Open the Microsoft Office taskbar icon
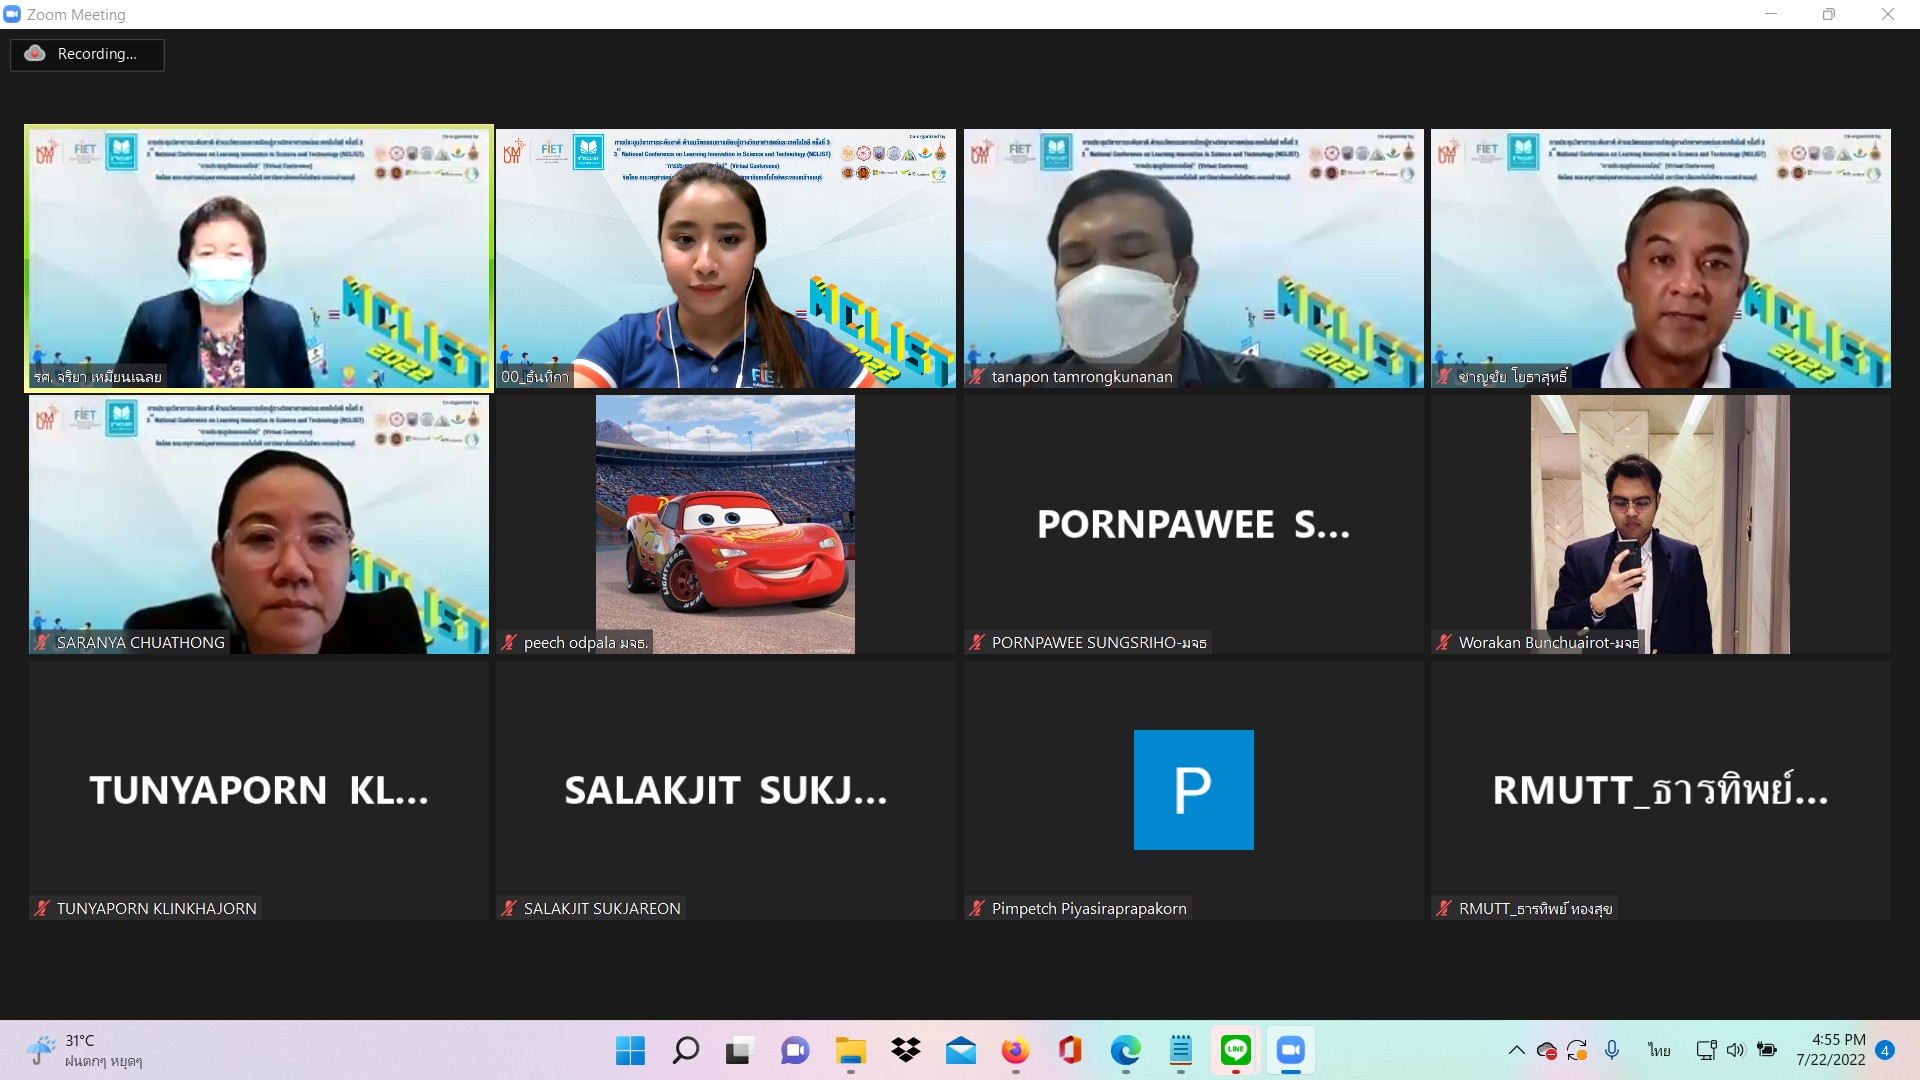Image resolution: width=1920 pixels, height=1080 pixels. click(x=1070, y=1050)
